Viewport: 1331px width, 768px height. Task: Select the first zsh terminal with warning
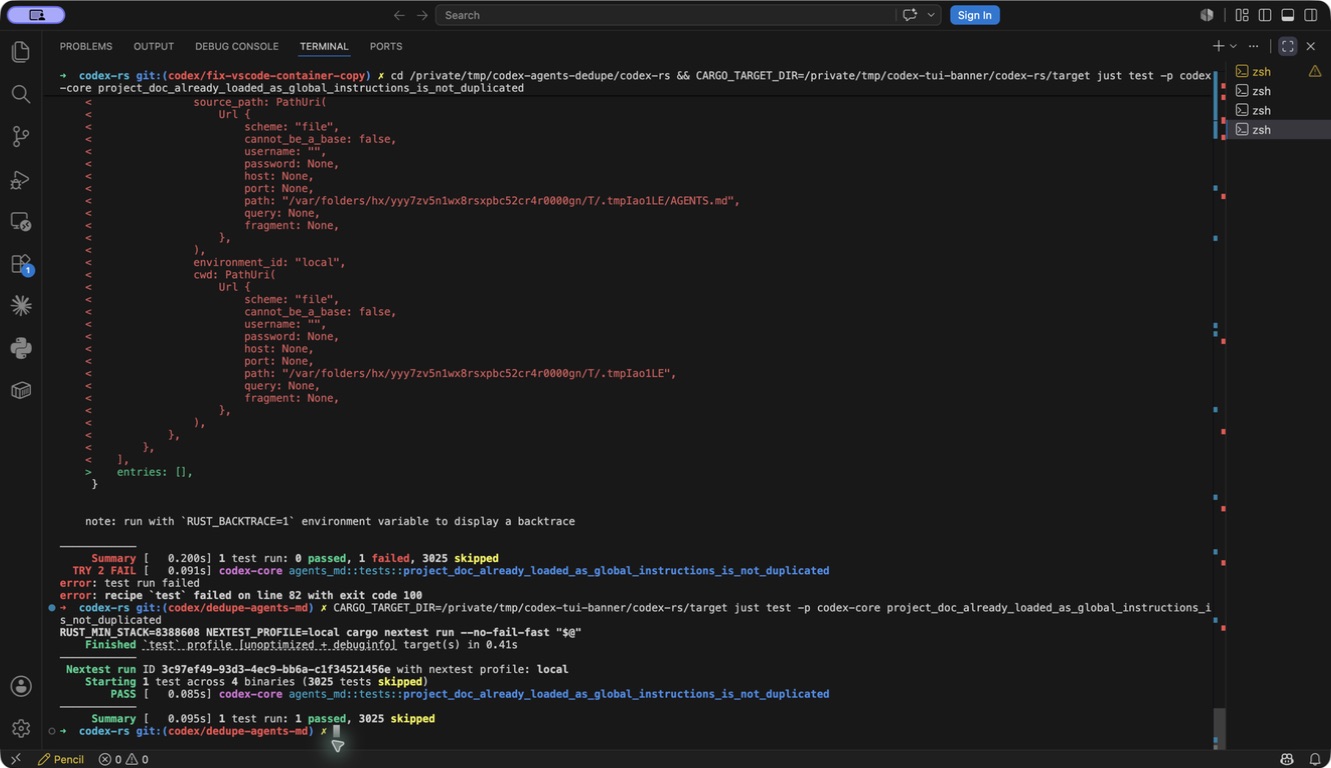point(1278,71)
